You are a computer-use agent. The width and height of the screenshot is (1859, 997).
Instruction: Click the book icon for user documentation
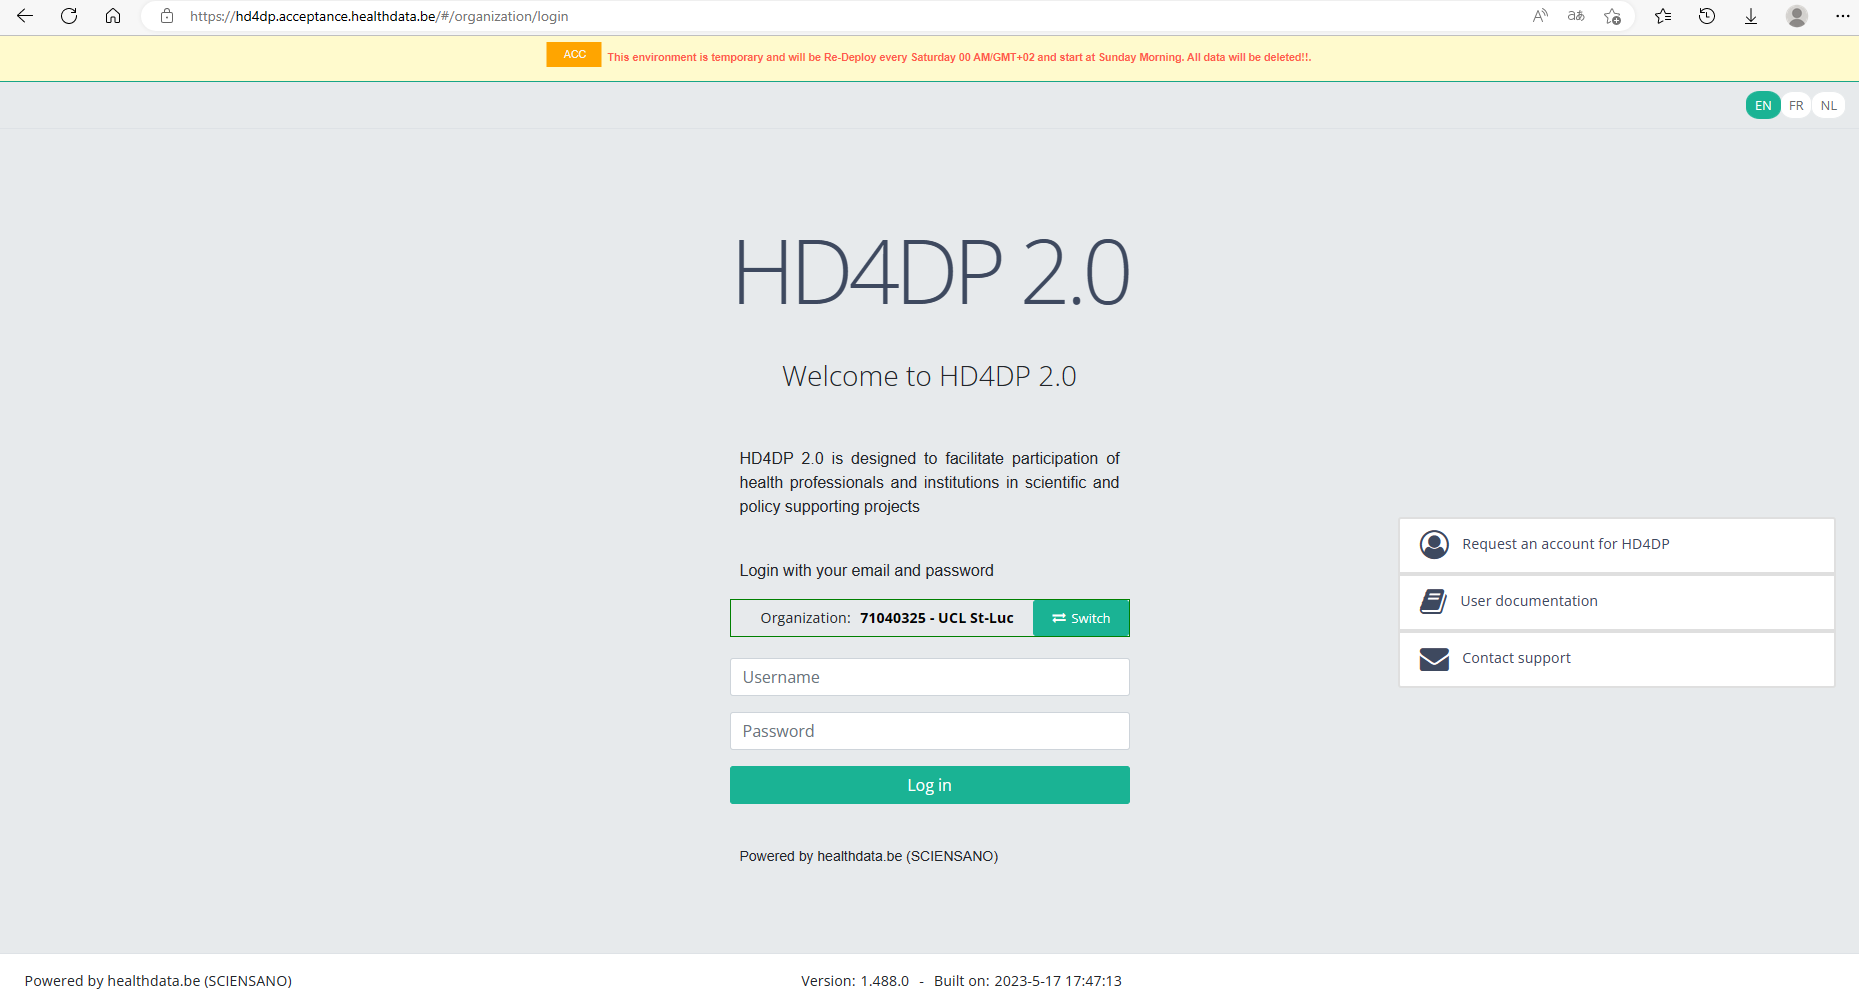pyautogui.click(x=1433, y=601)
